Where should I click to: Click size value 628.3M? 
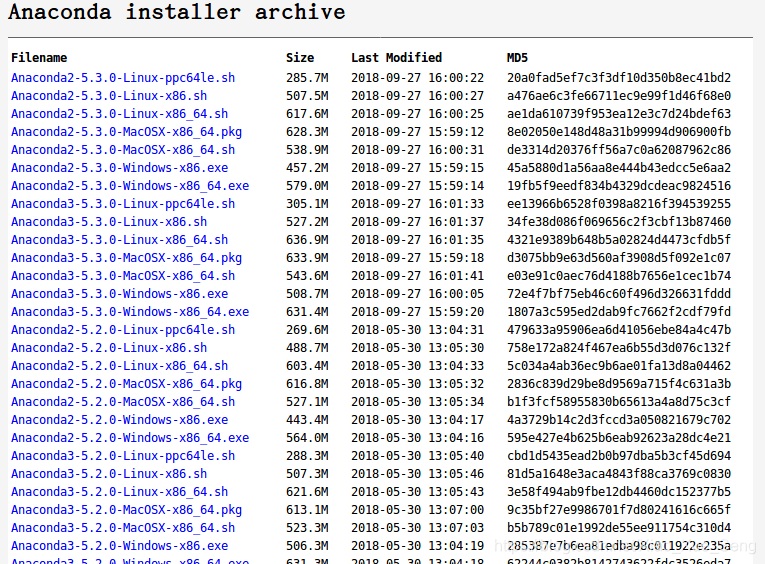(307, 132)
